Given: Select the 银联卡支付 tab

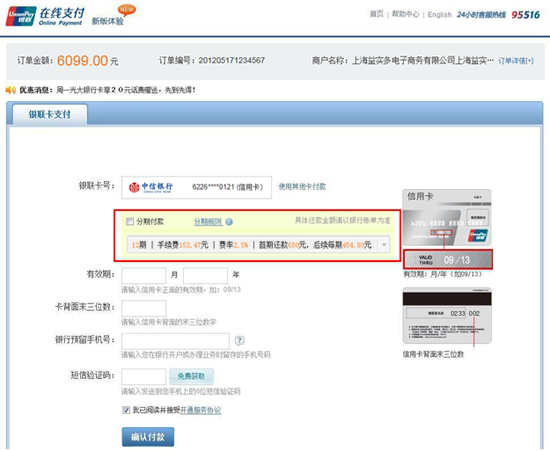Looking at the screenshot, I should click(x=50, y=114).
